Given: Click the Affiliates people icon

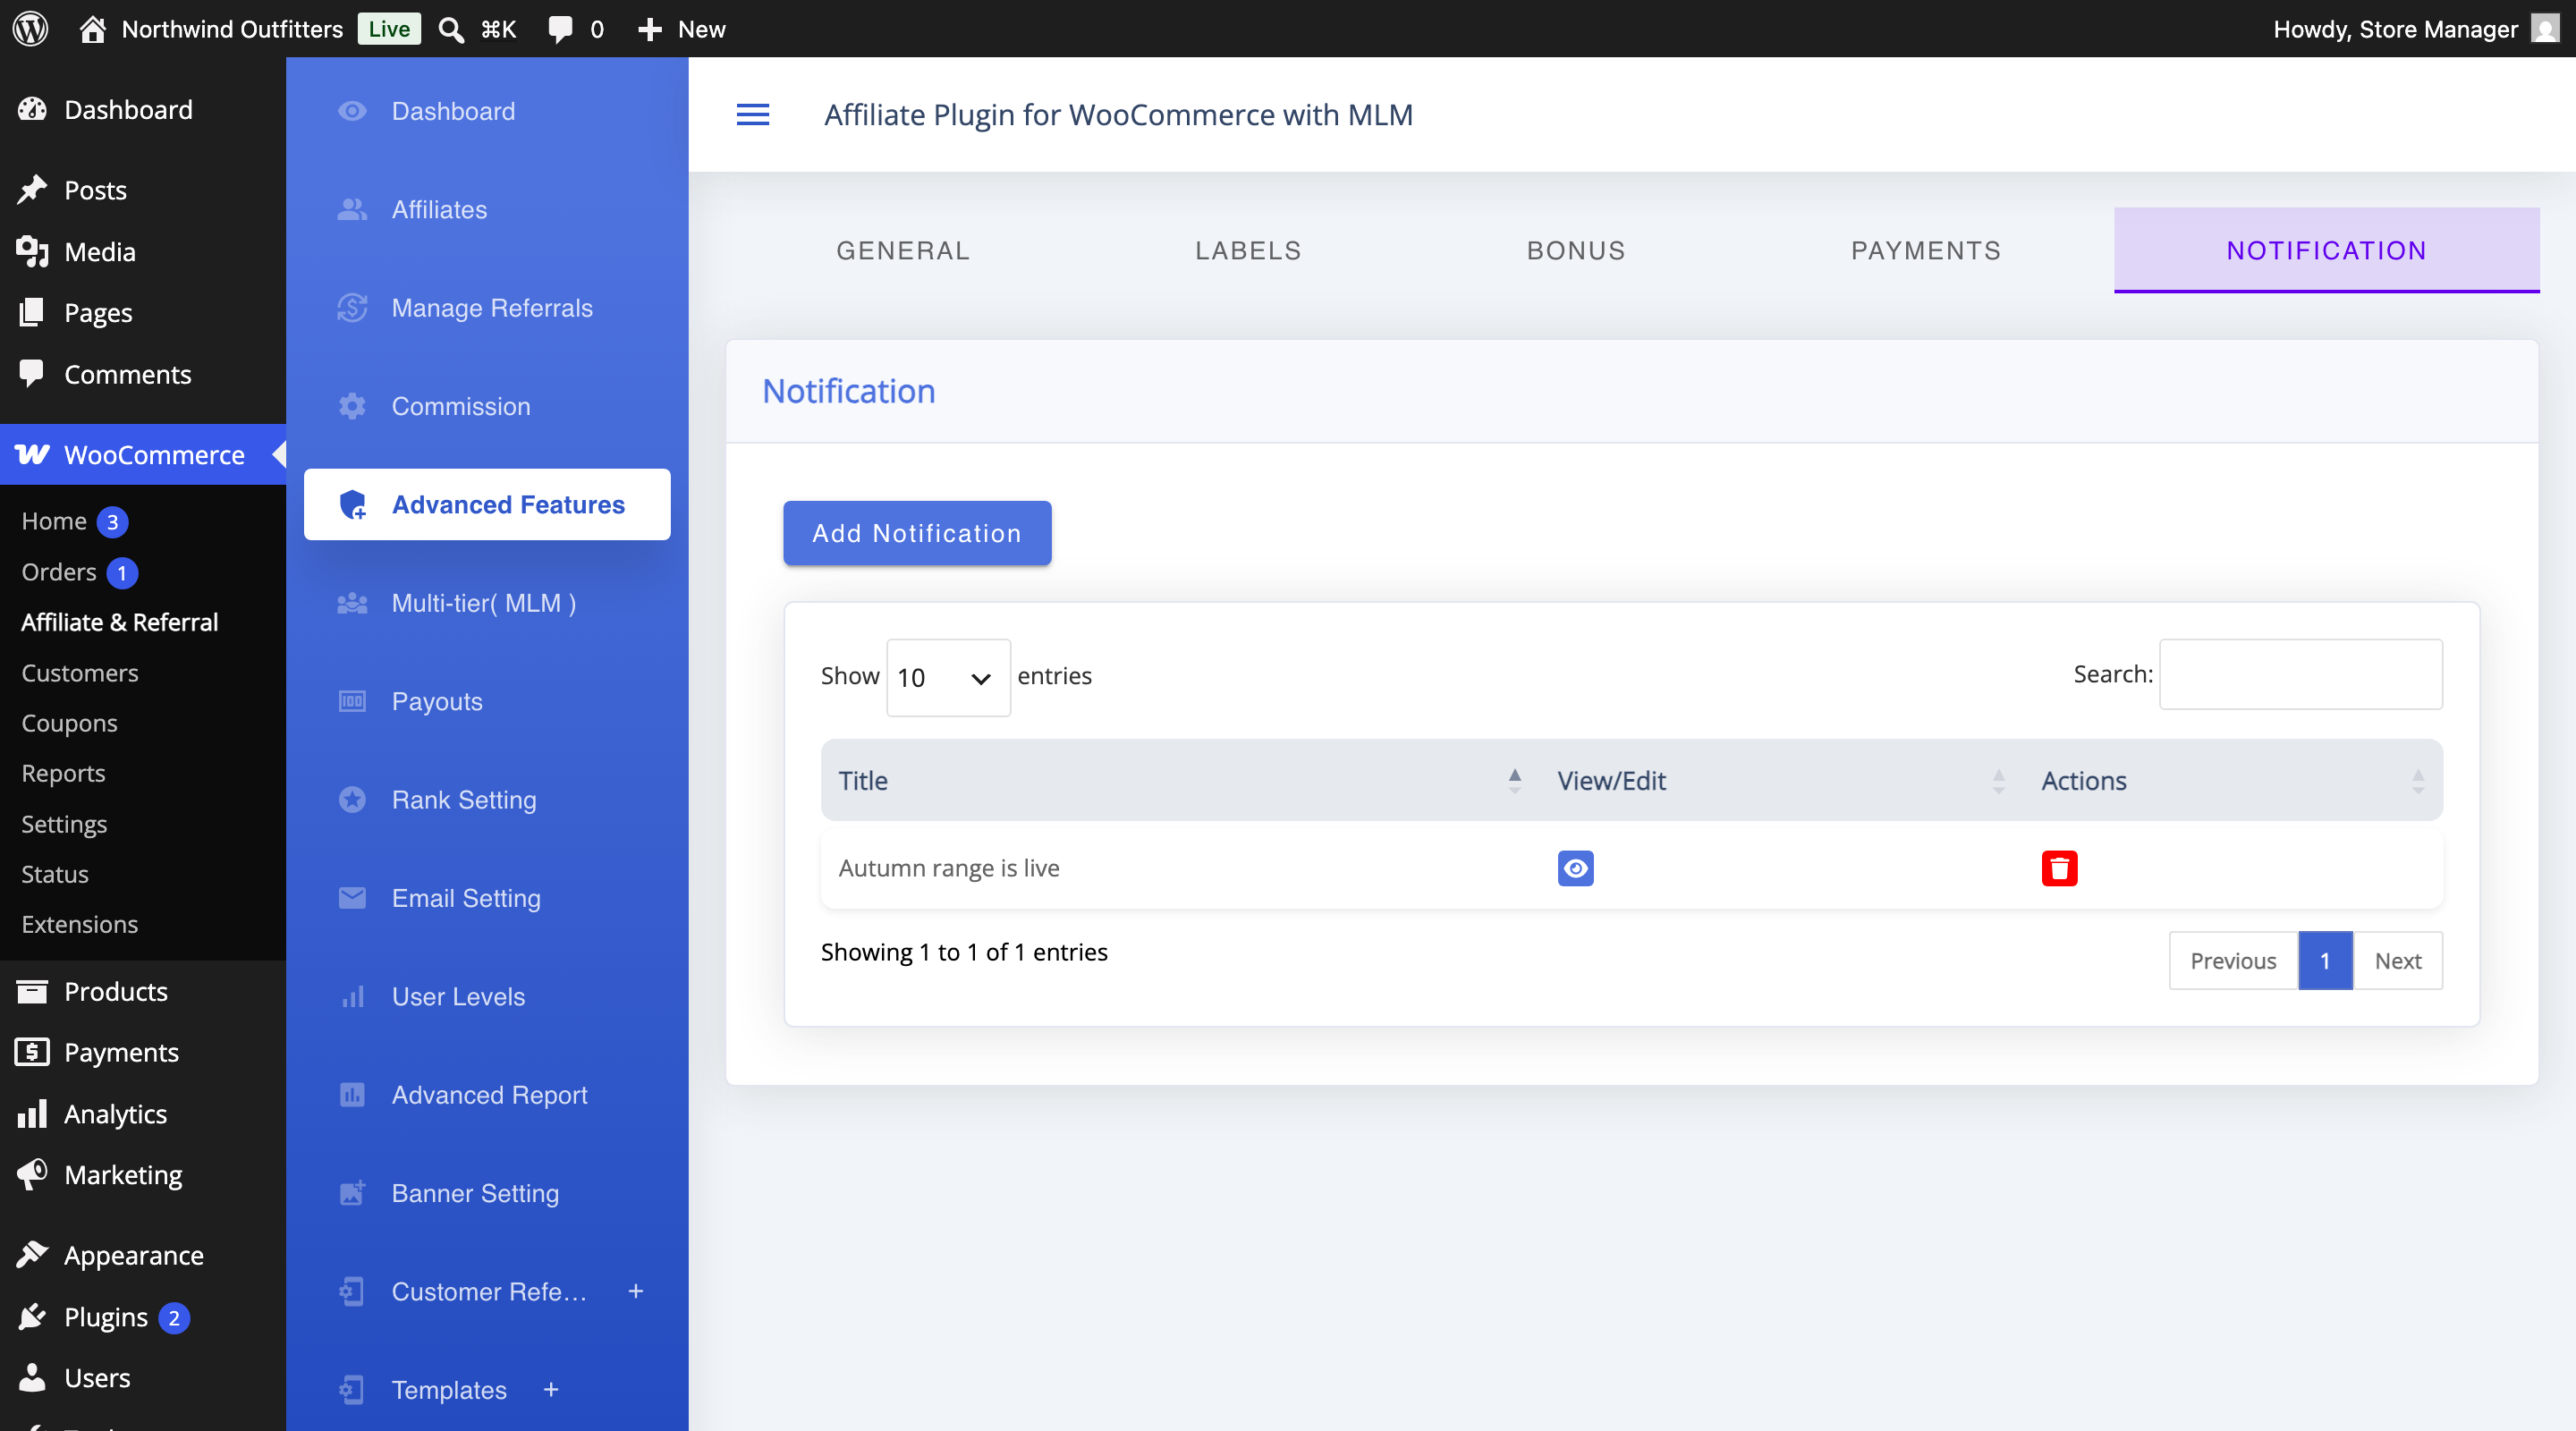Looking at the screenshot, I should (x=352, y=209).
